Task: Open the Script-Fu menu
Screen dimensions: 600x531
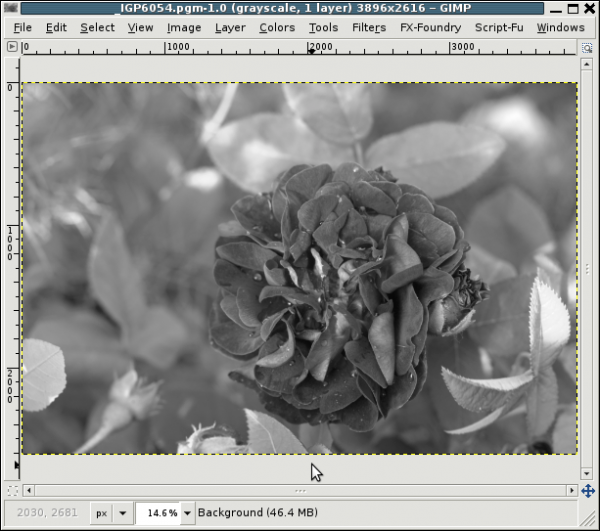Action: pos(499,28)
